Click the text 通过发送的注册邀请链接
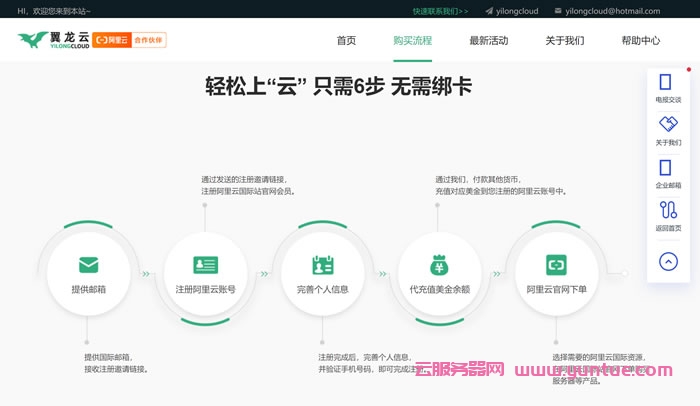Screen dimensions: 700x406 pos(244,180)
